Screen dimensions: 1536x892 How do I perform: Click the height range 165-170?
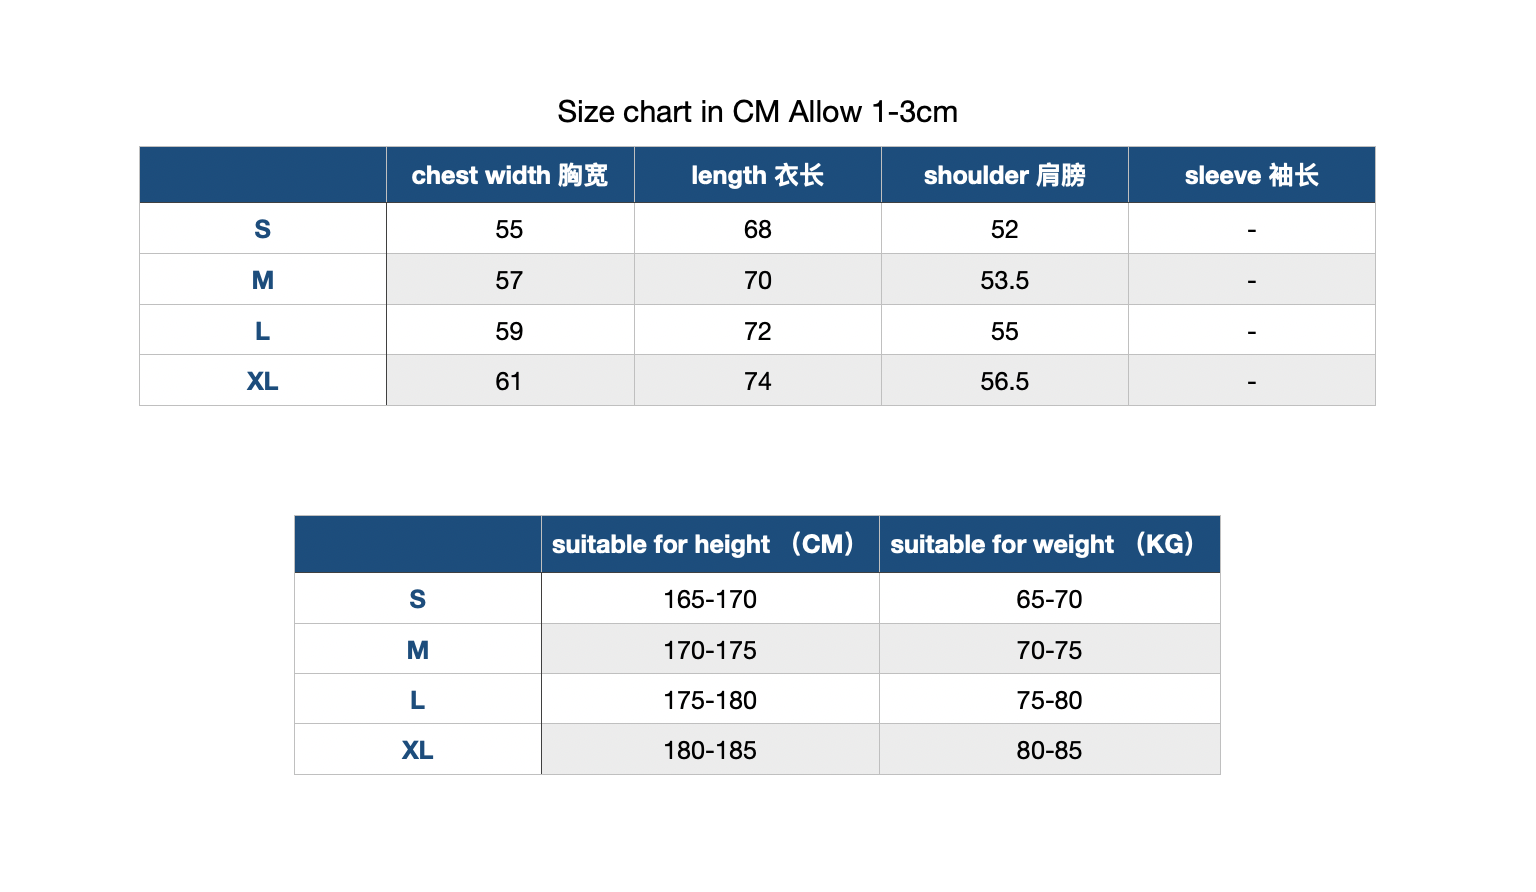click(x=710, y=599)
